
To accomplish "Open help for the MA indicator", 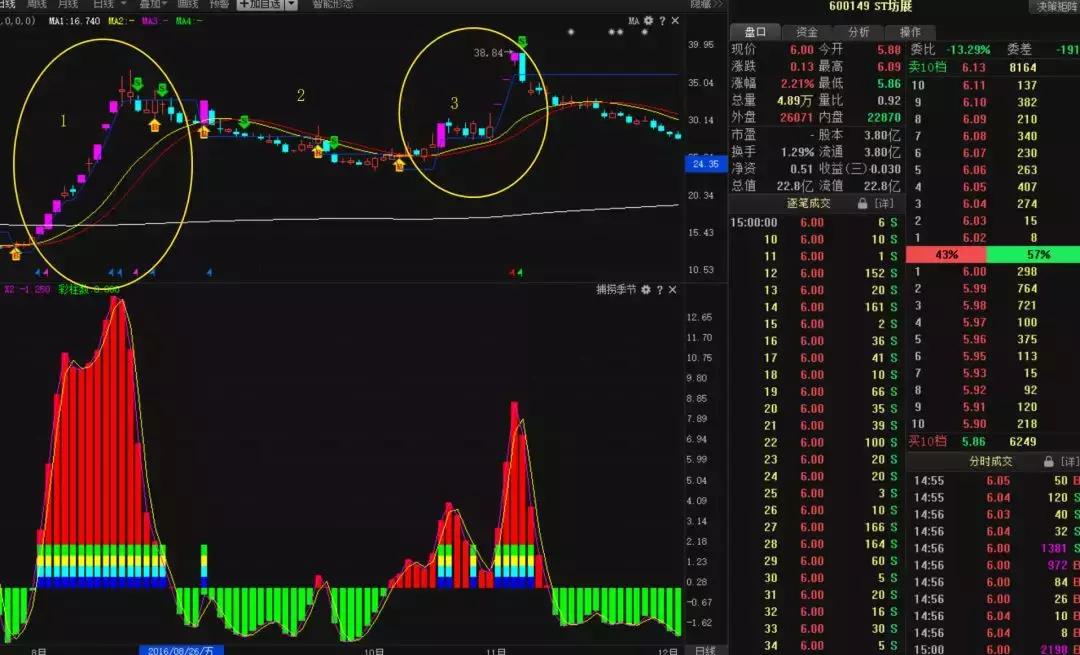I will coord(662,21).
